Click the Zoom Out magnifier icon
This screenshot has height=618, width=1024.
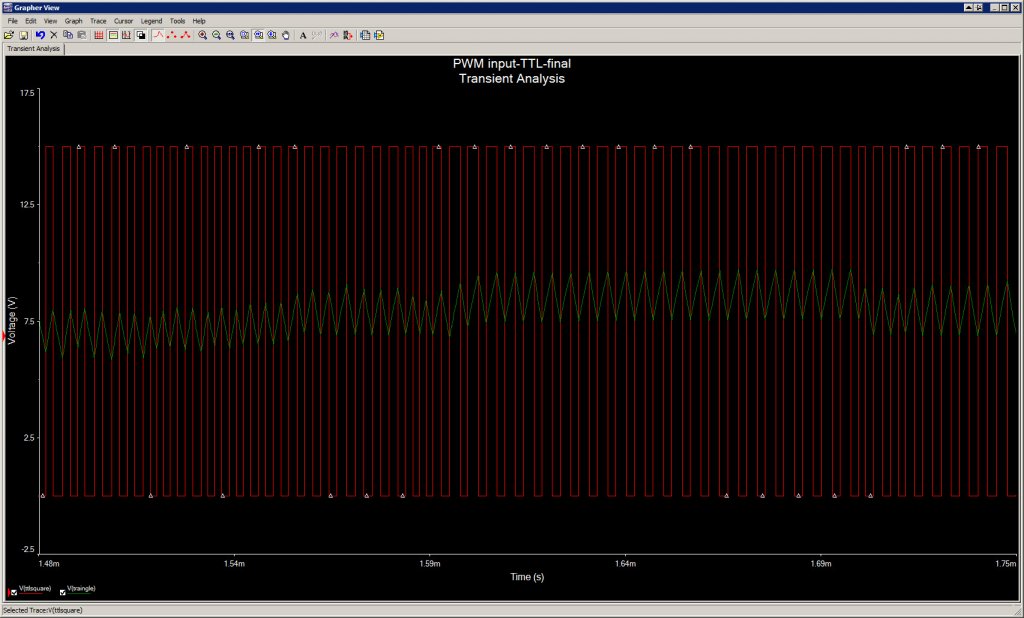(x=216, y=35)
